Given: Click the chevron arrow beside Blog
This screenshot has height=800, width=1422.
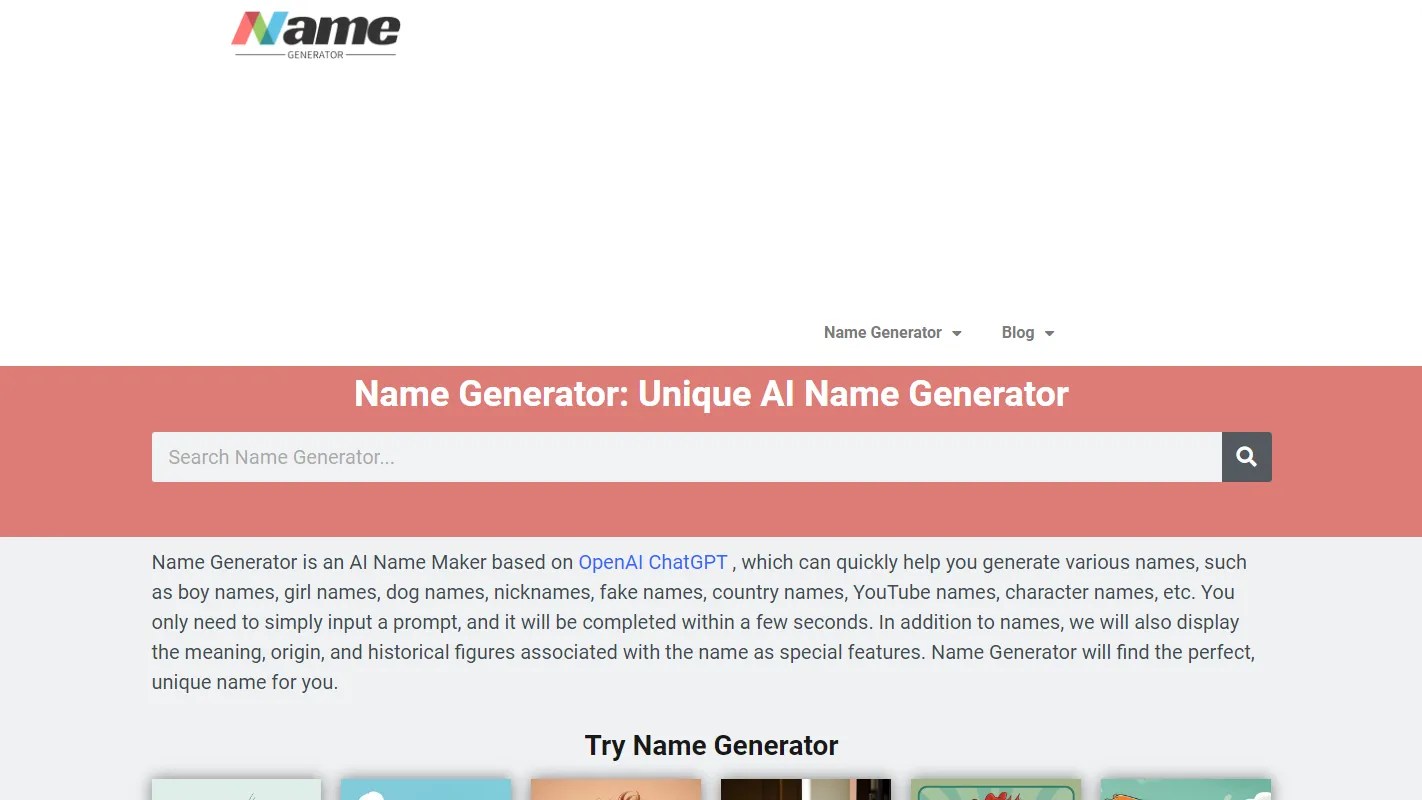Looking at the screenshot, I should 1048,333.
